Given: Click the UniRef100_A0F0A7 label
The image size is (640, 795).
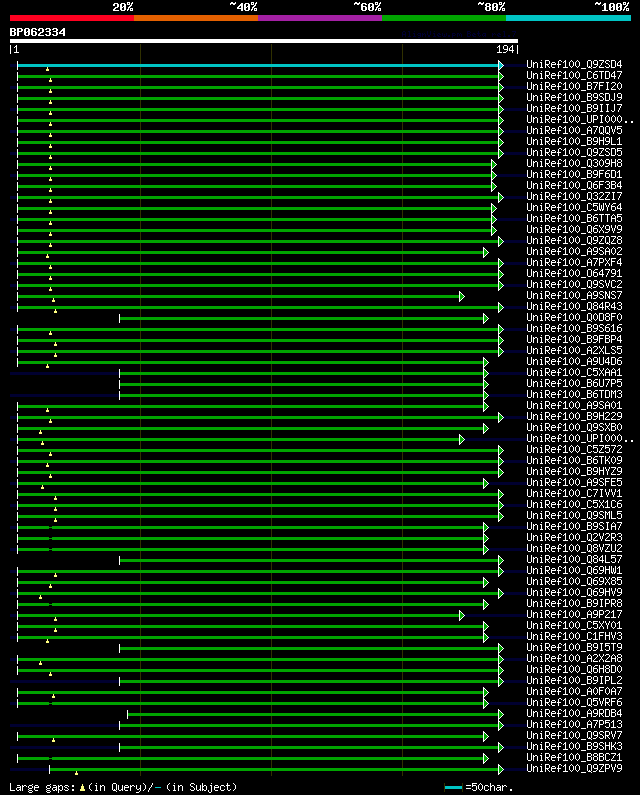Looking at the screenshot, I should pyautogui.click(x=574, y=692).
